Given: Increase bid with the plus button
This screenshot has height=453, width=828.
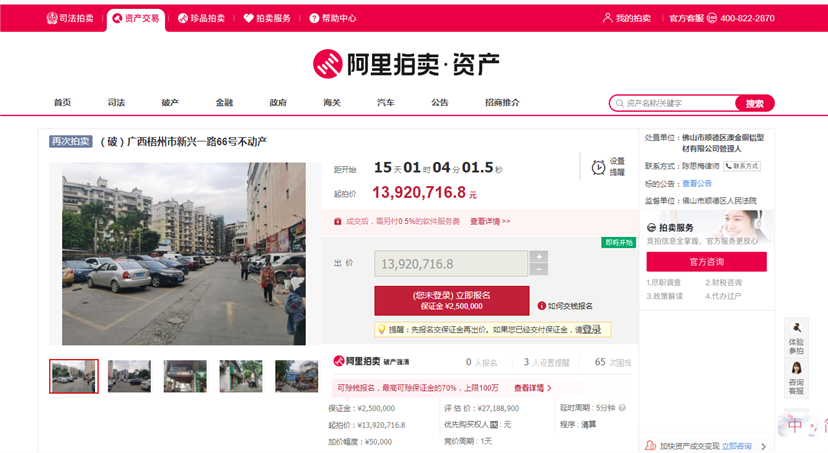Looking at the screenshot, I should (539, 257).
